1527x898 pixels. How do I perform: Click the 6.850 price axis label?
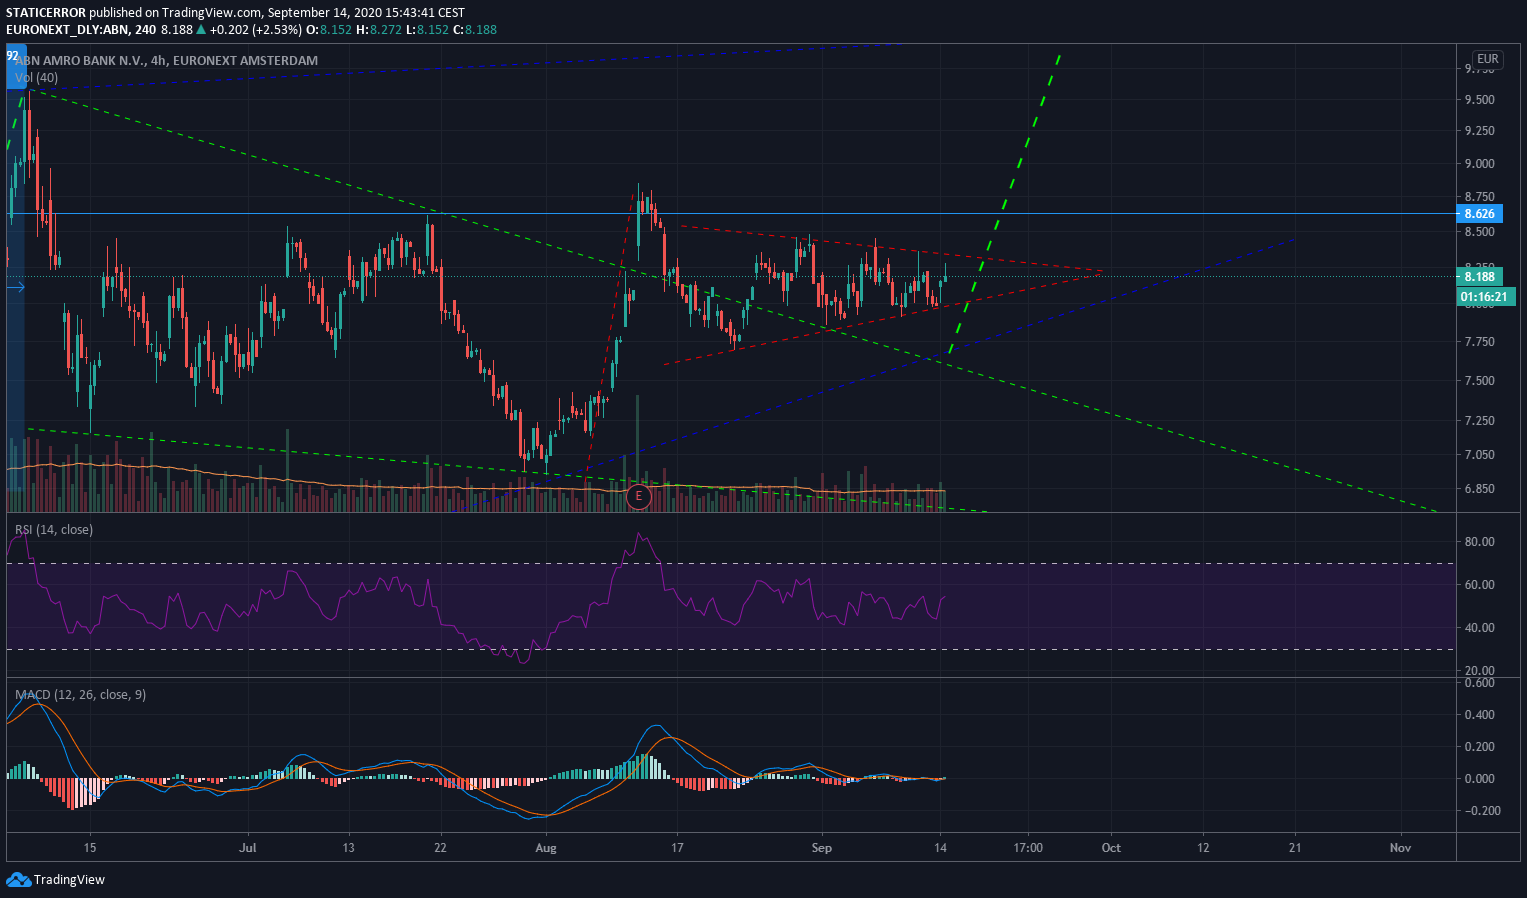tap(1480, 489)
